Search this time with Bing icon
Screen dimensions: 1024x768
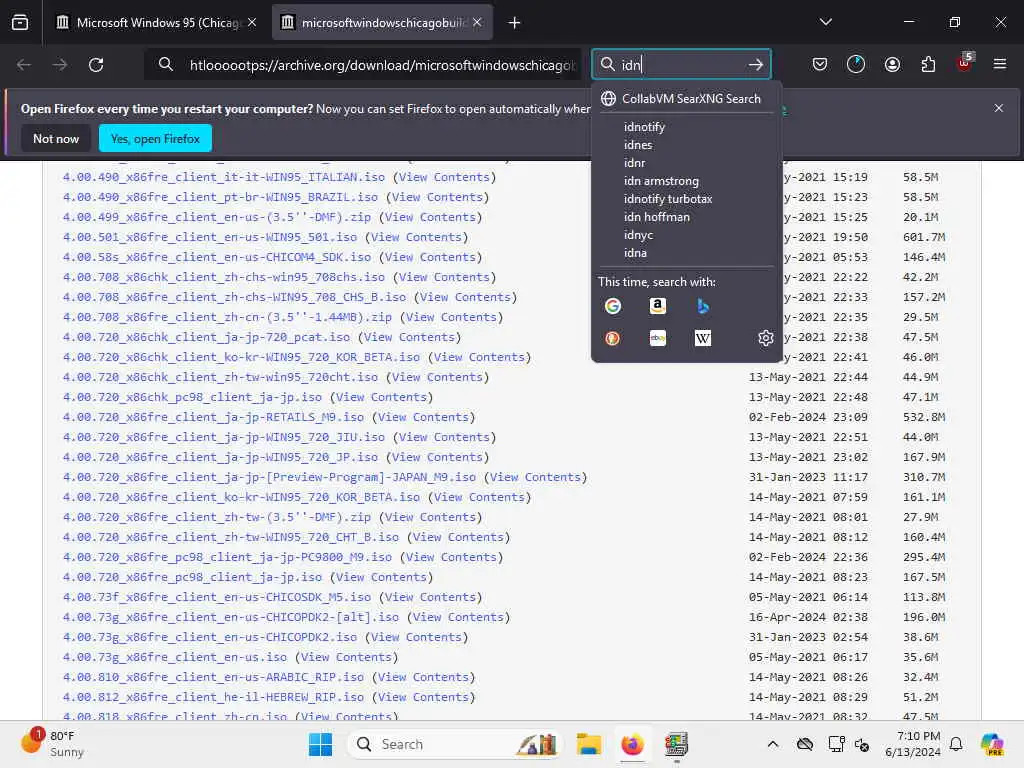click(x=703, y=306)
